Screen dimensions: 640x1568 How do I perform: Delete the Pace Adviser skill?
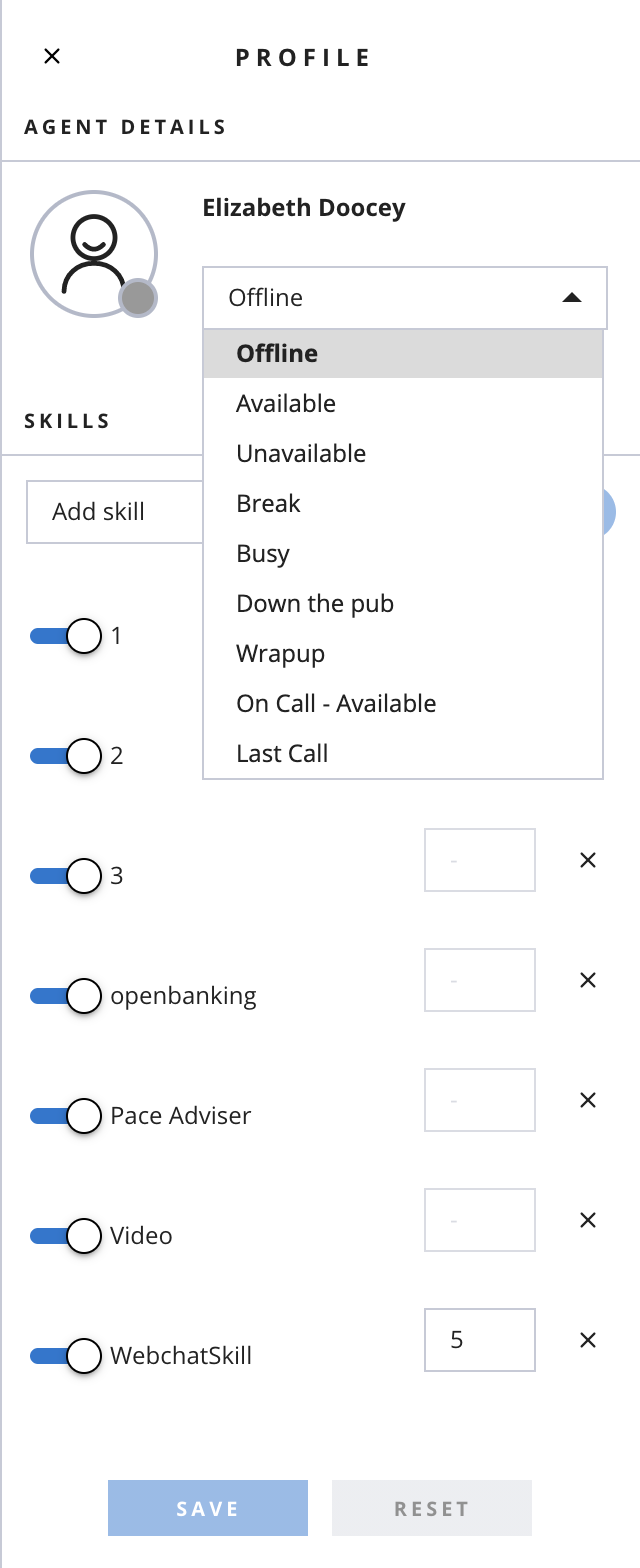(588, 1100)
